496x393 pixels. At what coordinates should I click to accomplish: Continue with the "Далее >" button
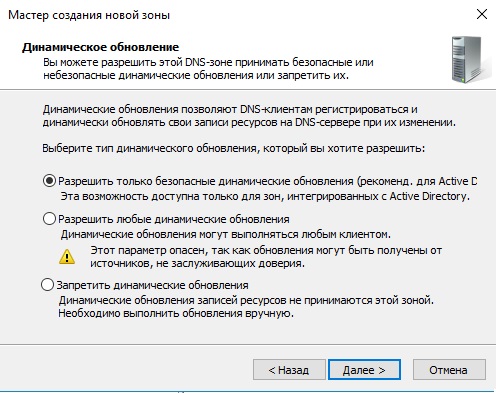pos(364,370)
